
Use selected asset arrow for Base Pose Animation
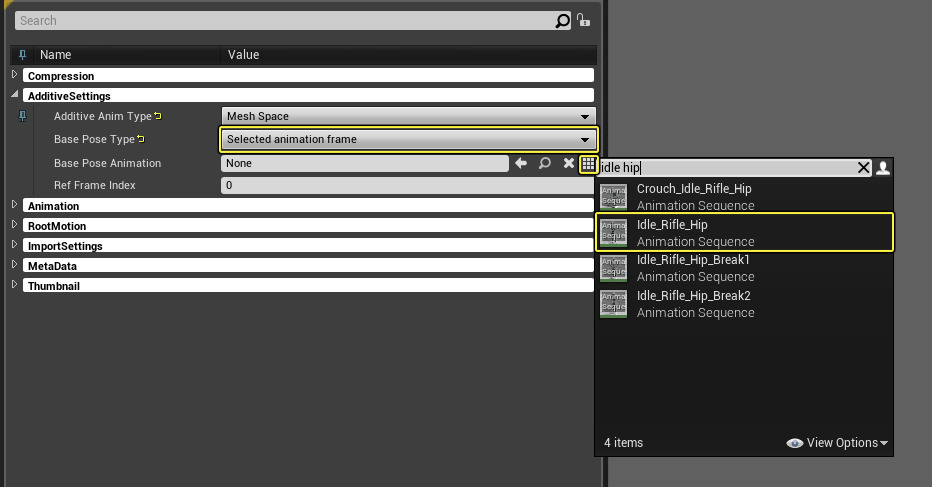click(521, 163)
